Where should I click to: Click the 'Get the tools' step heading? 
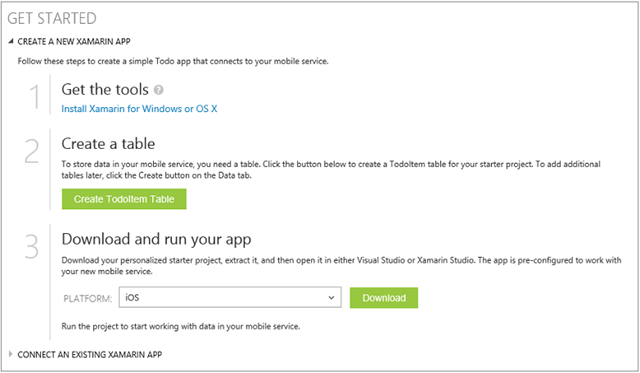(x=105, y=89)
